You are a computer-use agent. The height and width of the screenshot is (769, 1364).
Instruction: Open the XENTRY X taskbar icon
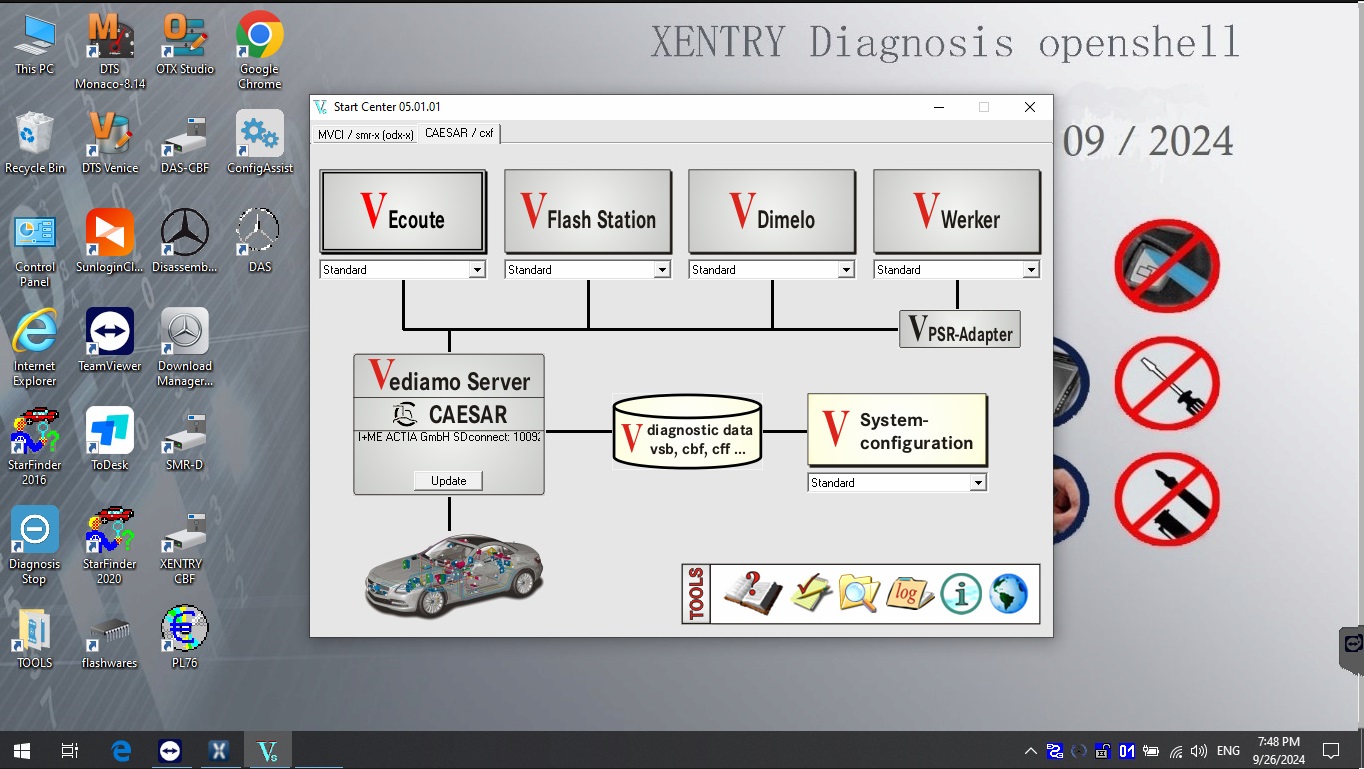(x=219, y=750)
